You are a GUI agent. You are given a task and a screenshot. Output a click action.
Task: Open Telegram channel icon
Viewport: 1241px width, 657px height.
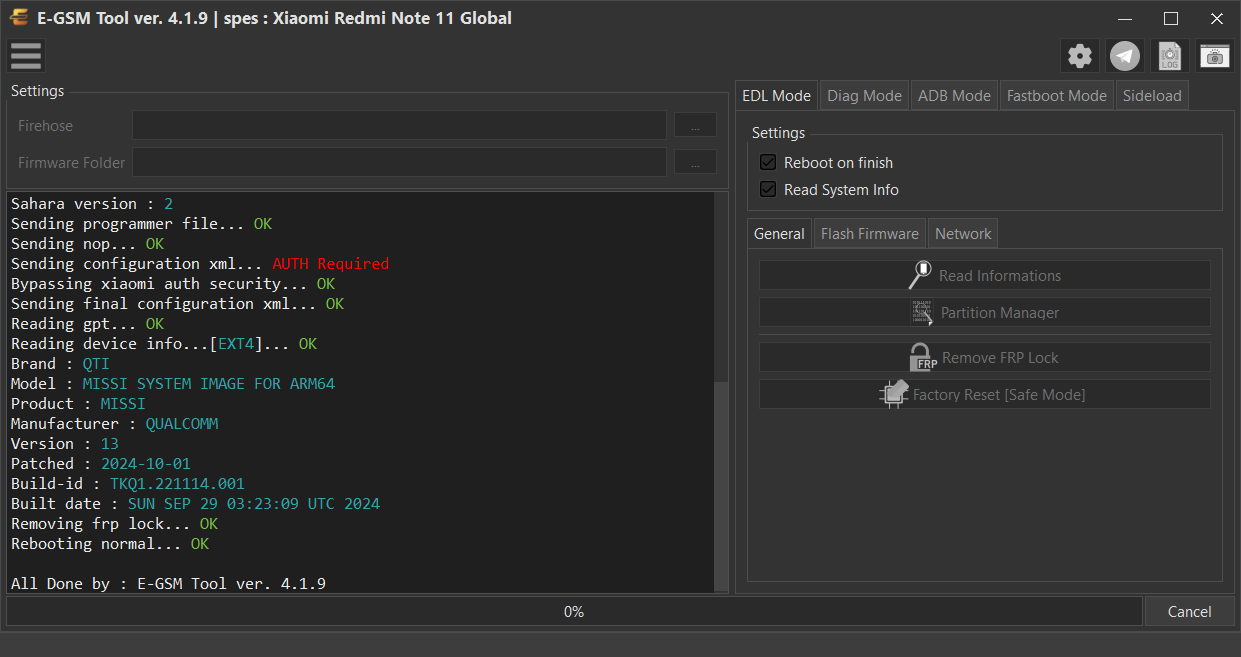(x=1125, y=56)
